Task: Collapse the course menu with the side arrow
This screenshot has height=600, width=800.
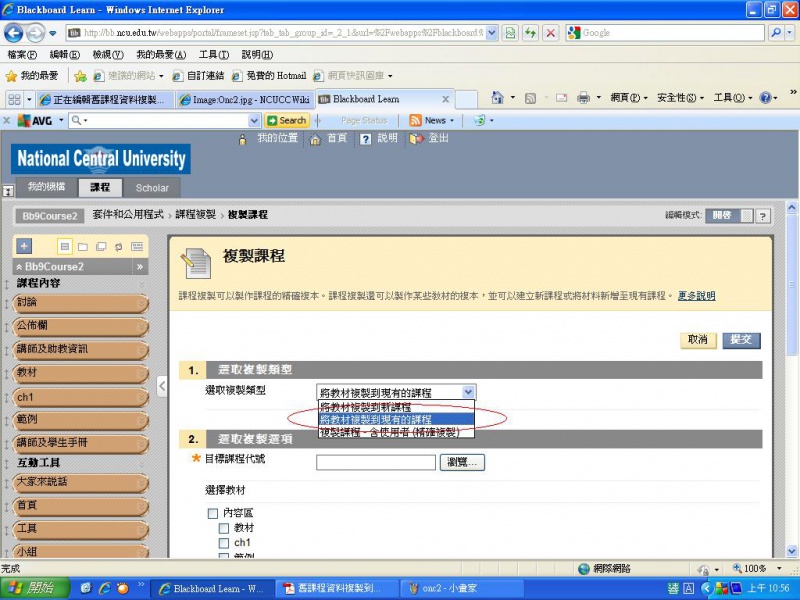Action: [162, 385]
